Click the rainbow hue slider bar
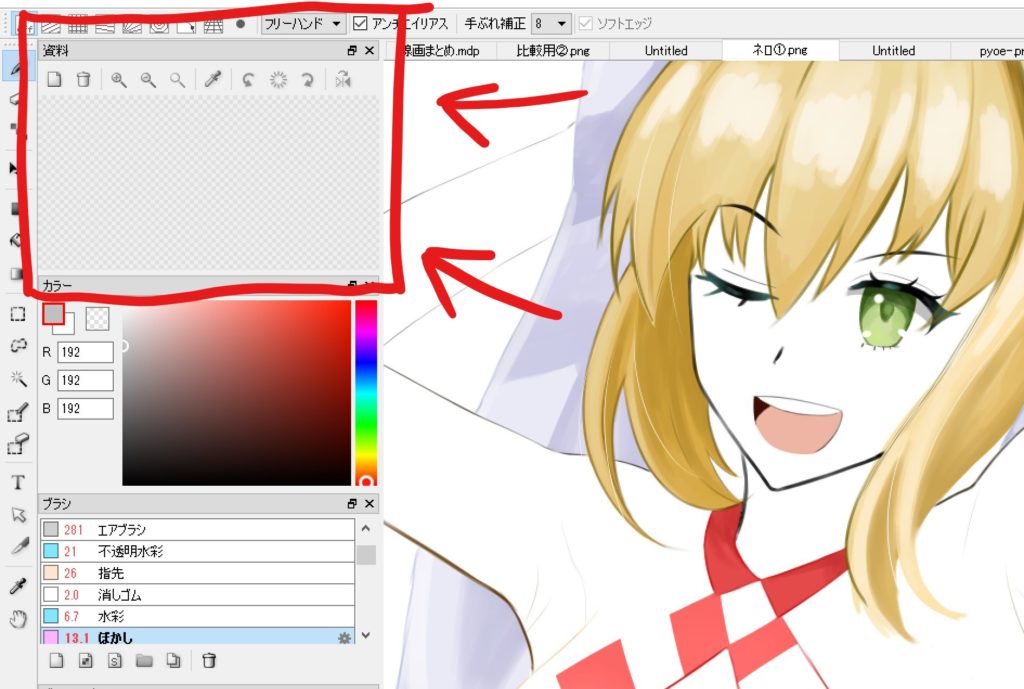The image size is (1024, 689). pos(366,390)
